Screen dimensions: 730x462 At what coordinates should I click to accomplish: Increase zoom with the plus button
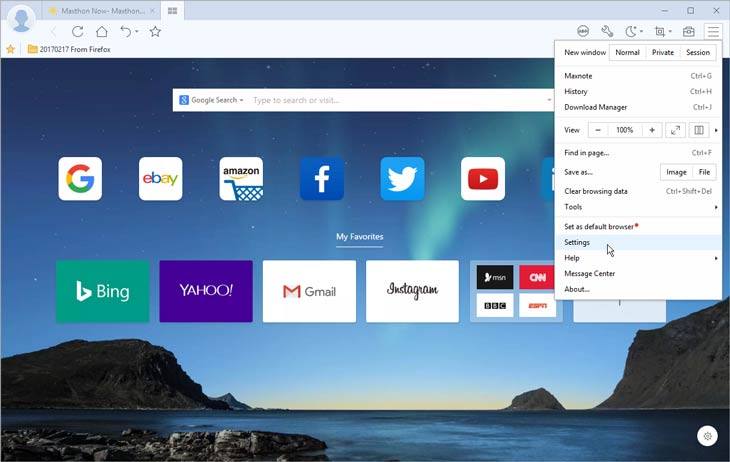coord(652,130)
